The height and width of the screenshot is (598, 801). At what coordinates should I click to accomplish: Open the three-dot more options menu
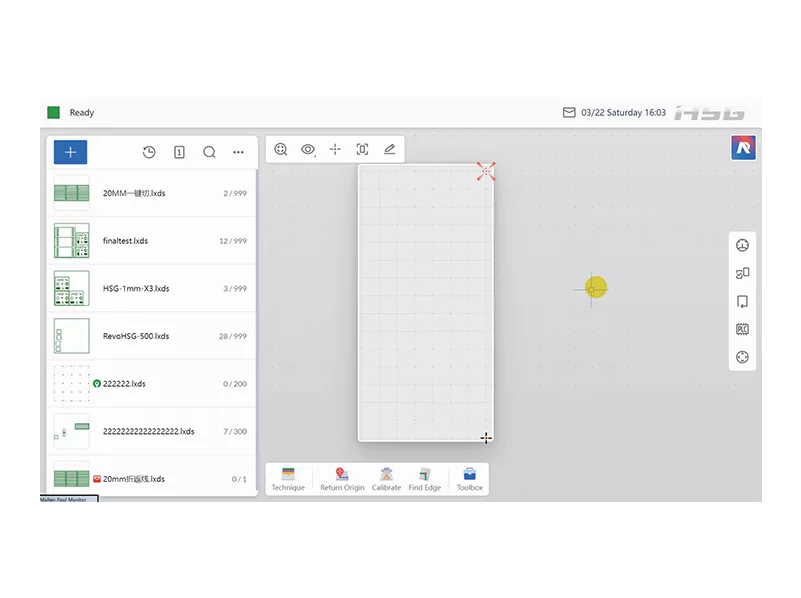coord(238,152)
